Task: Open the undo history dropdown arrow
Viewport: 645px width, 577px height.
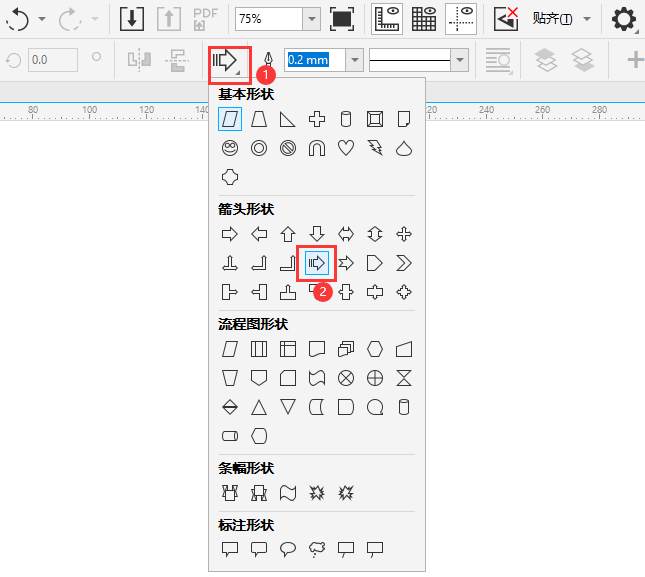Action: (x=42, y=19)
